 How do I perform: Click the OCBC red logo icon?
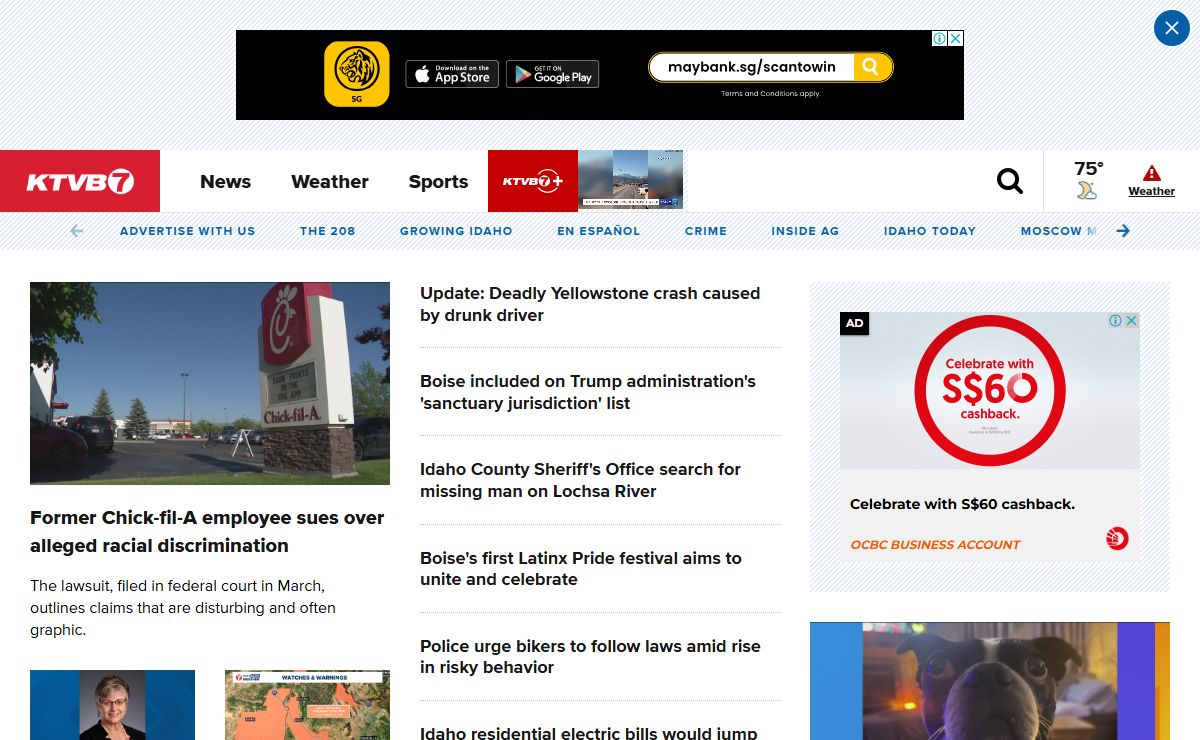(1117, 538)
